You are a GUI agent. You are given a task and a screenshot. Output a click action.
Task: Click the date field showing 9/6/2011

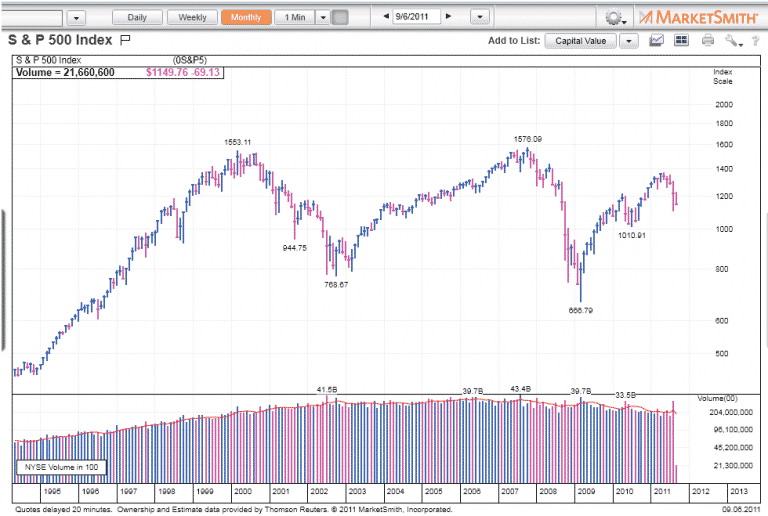click(x=417, y=17)
